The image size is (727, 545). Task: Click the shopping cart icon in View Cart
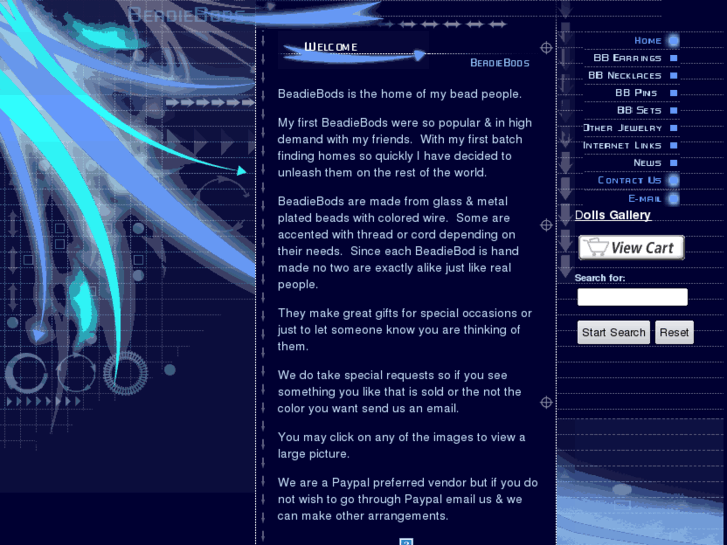[x=595, y=247]
